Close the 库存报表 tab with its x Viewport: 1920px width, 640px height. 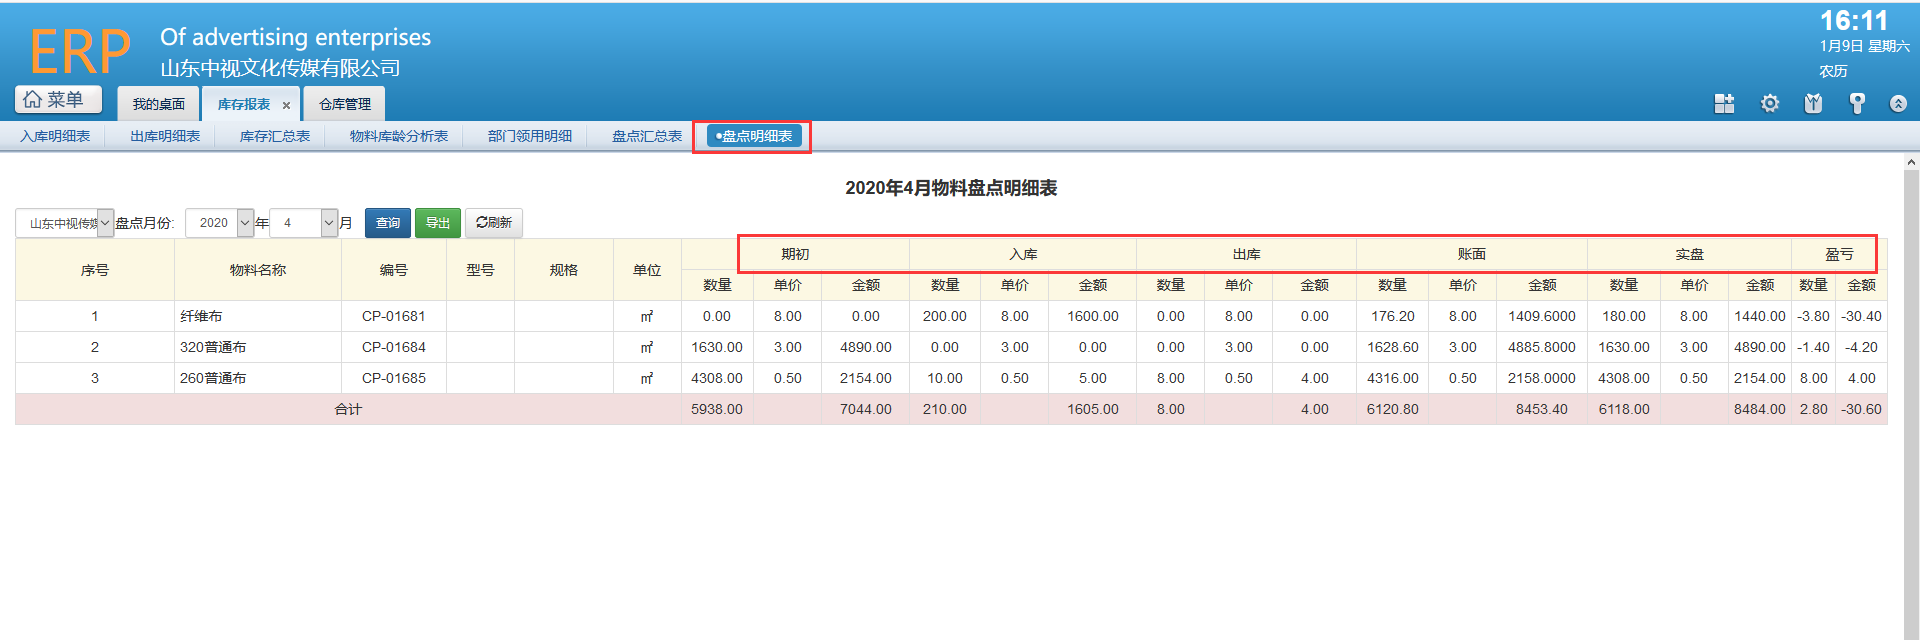point(286,105)
